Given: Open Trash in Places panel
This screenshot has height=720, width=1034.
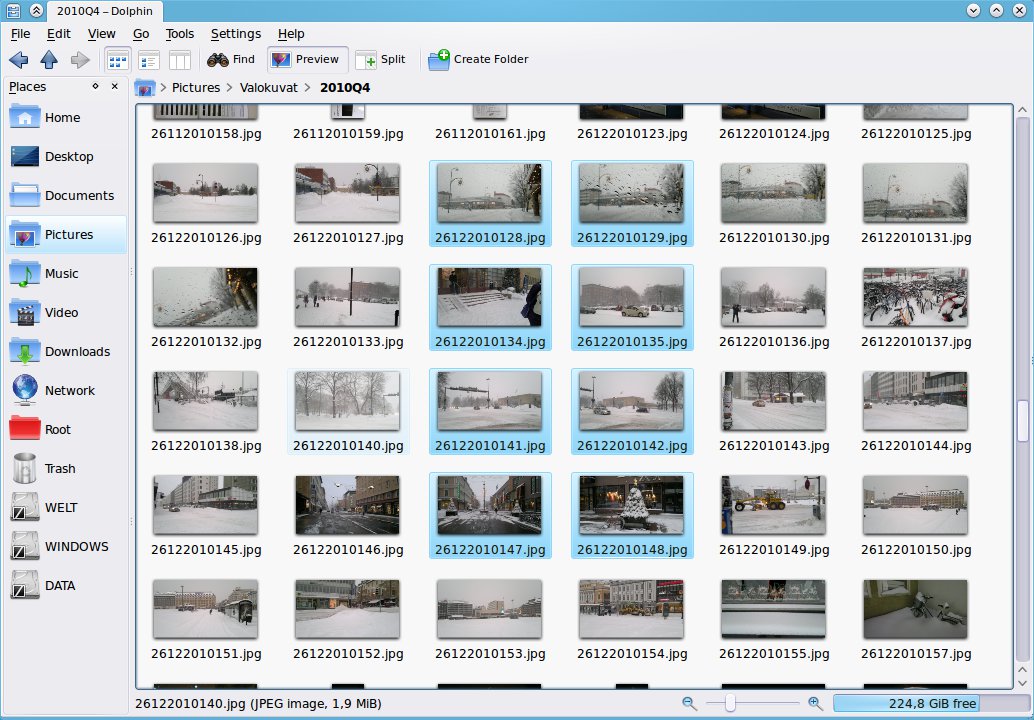Looking at the screenshot, I should coord(66,469).
